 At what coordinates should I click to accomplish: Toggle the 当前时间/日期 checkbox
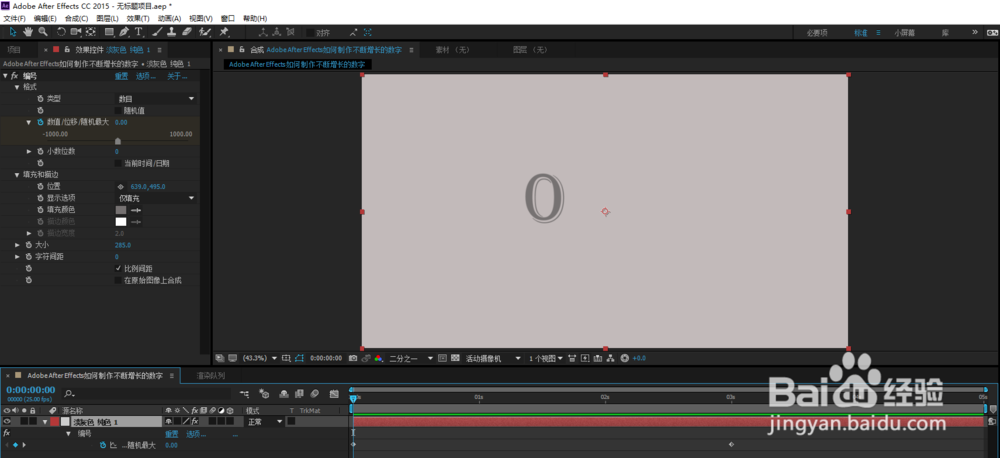tap(118, 163)
